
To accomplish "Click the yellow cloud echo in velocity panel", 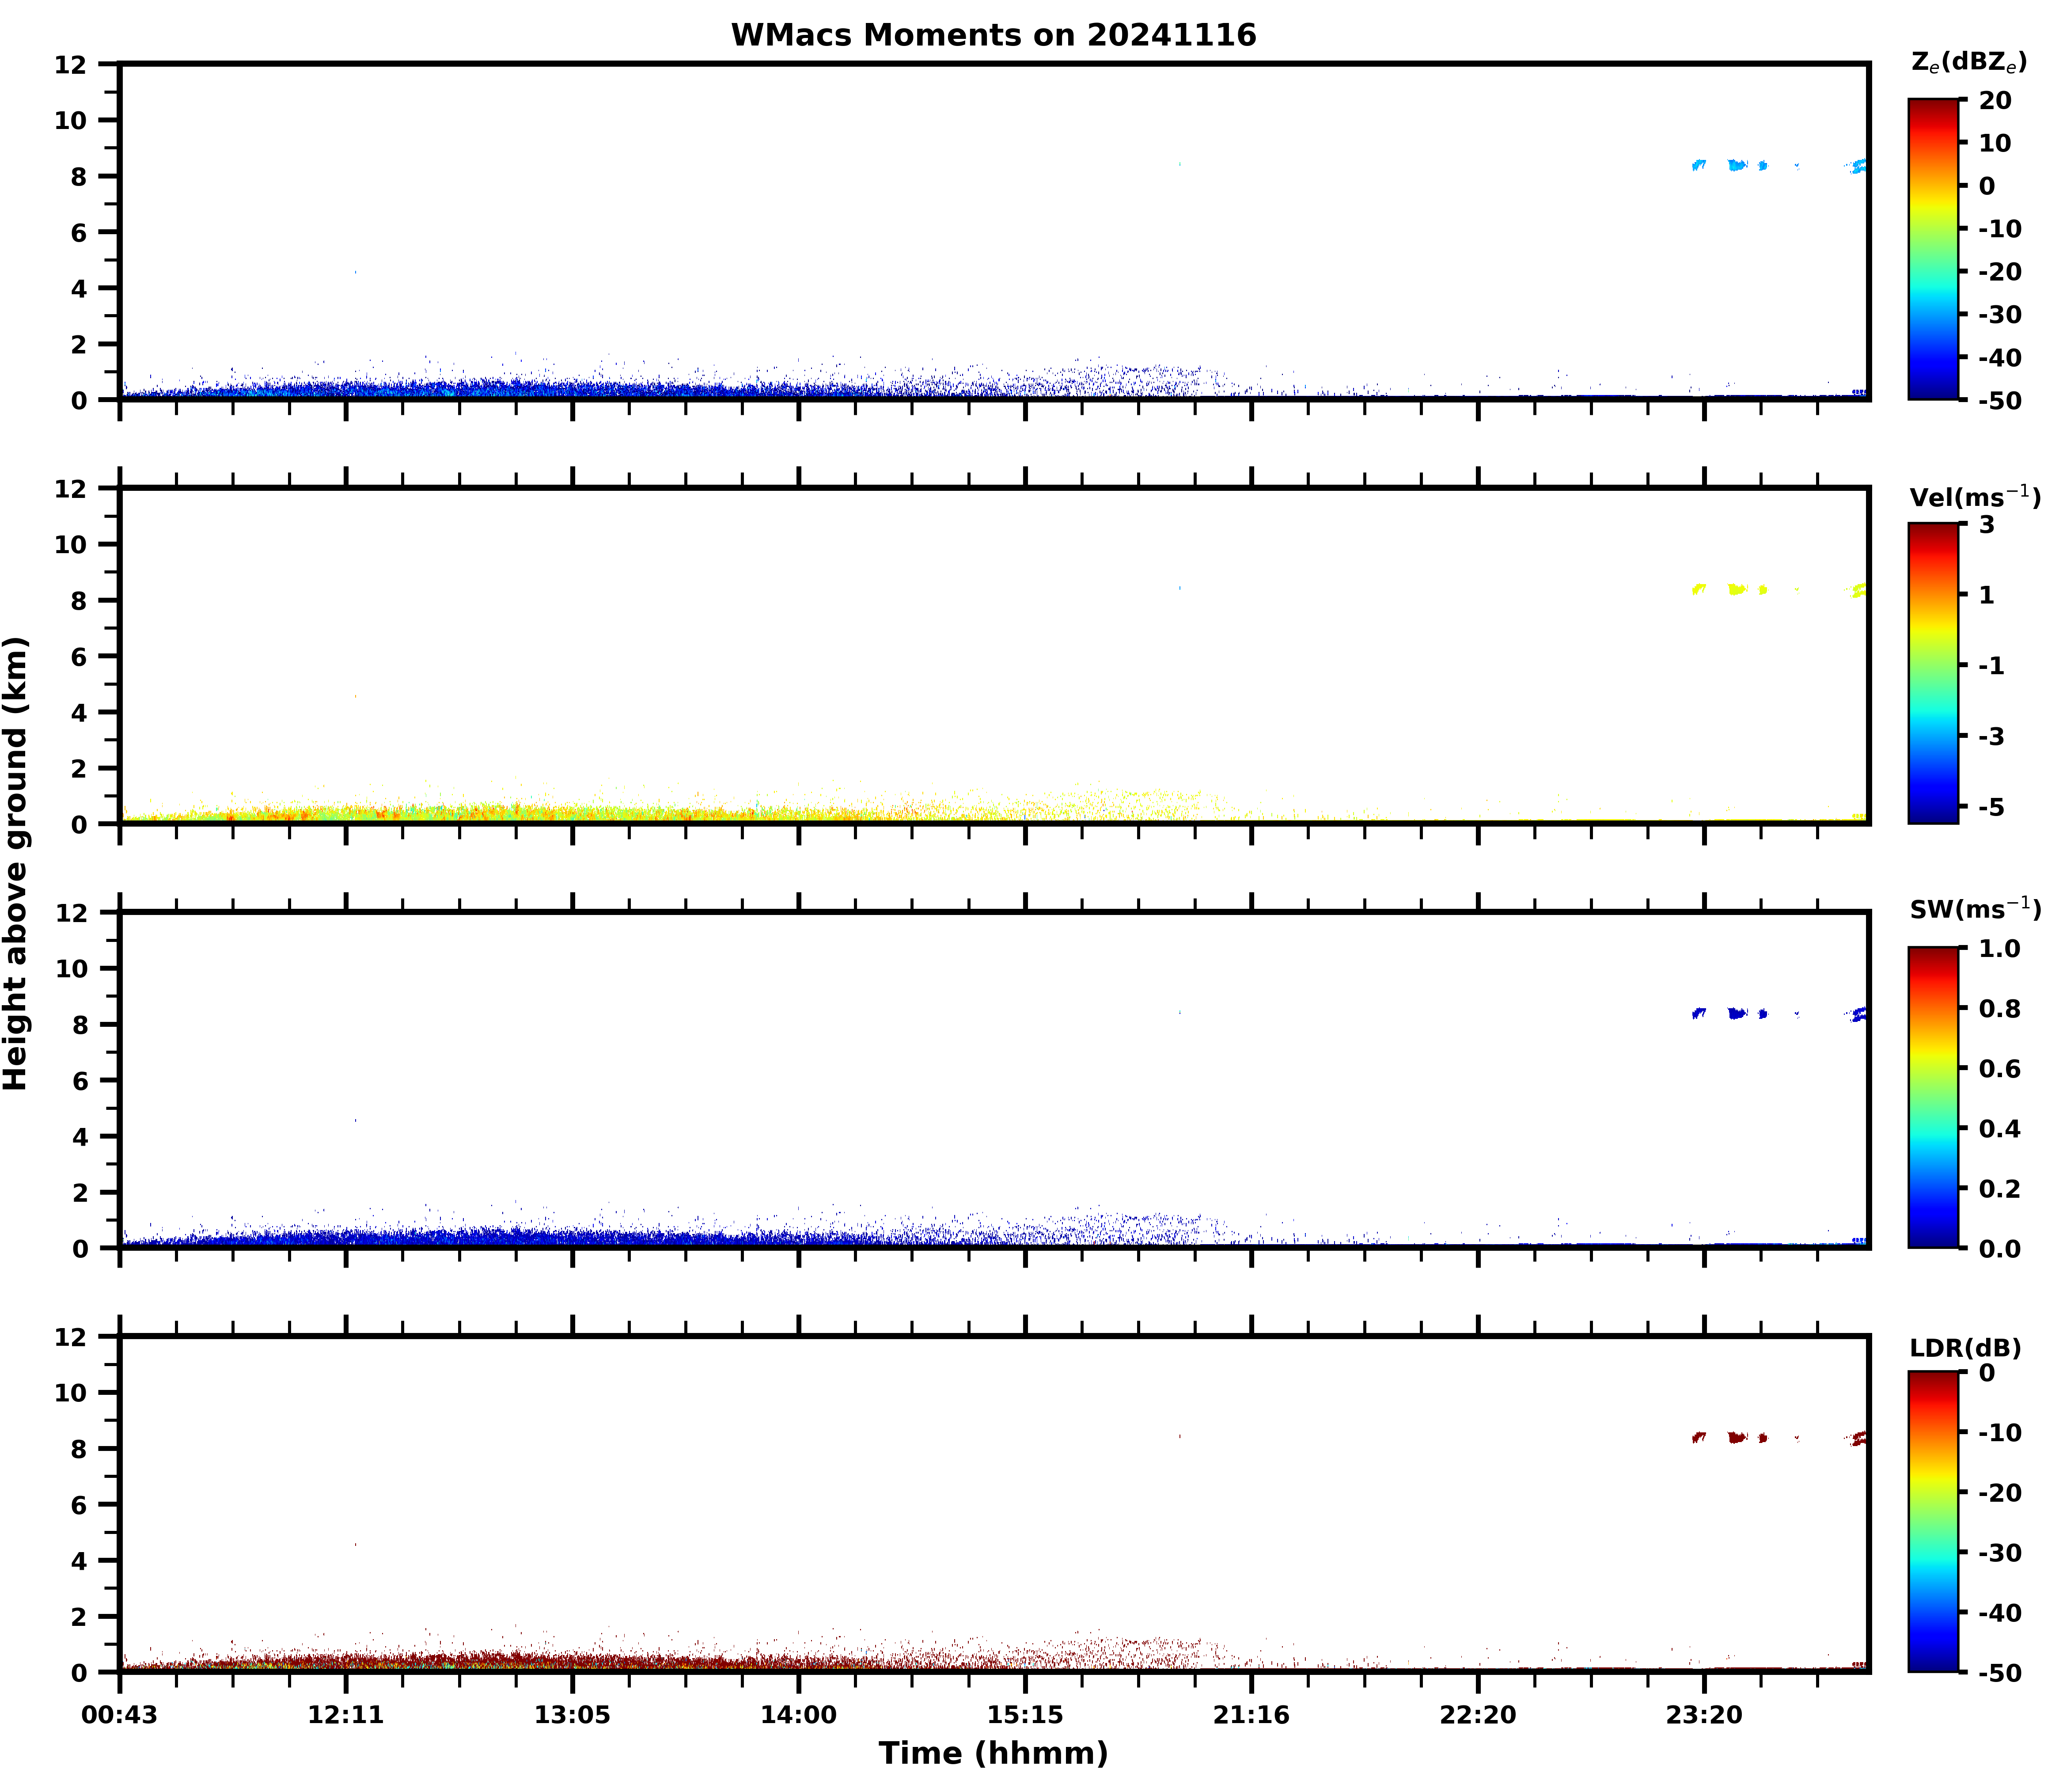I will [1736, 589].
